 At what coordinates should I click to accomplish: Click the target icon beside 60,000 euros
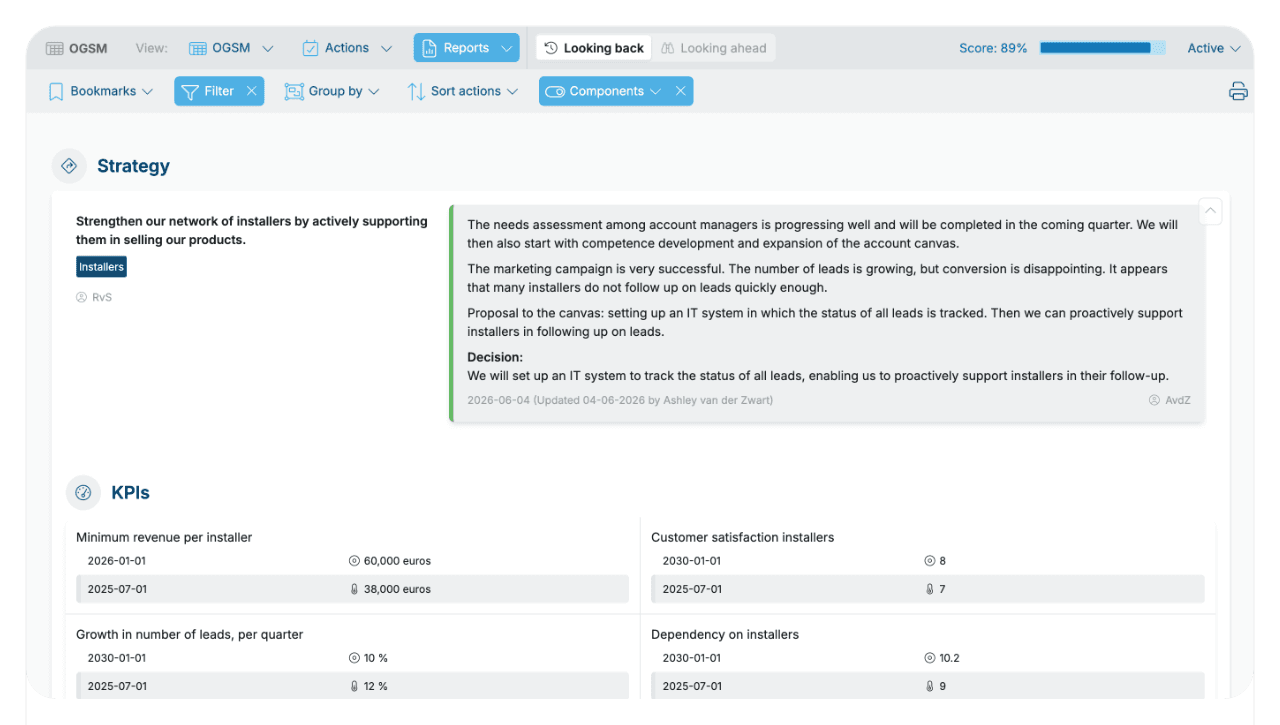[x=354, y=561]
